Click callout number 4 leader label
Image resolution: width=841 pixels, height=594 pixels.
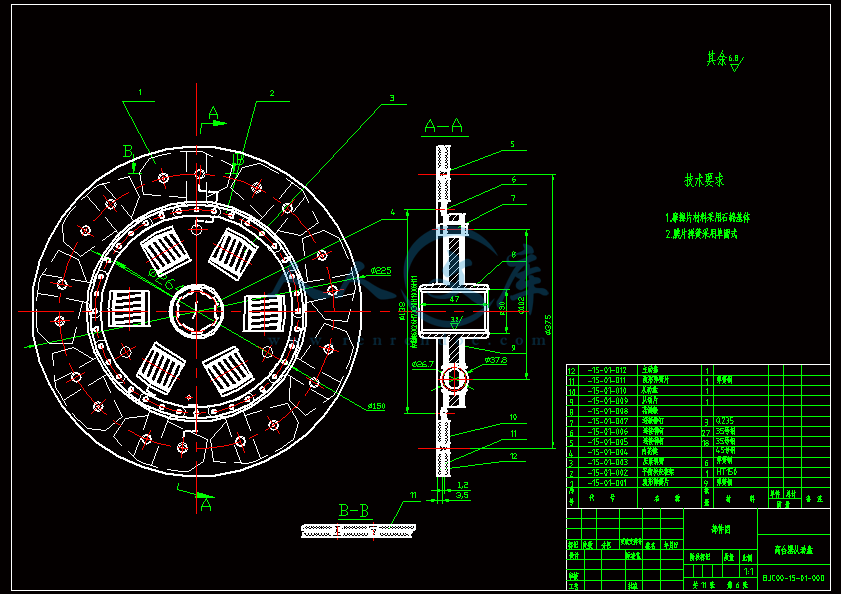tap(393, 212)
